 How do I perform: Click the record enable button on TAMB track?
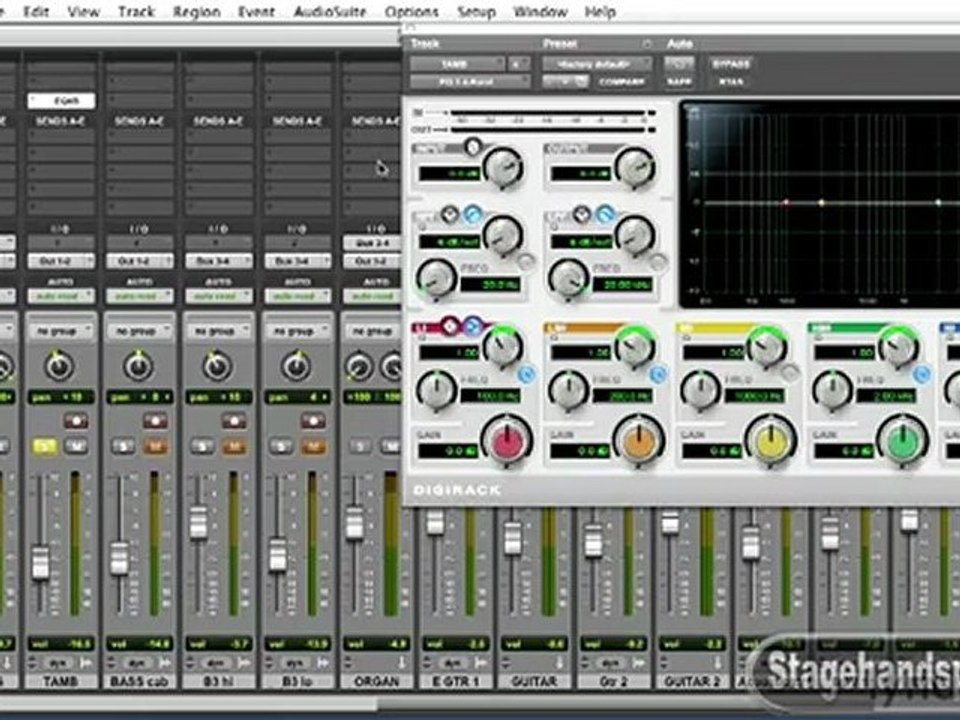pos(76,421)
